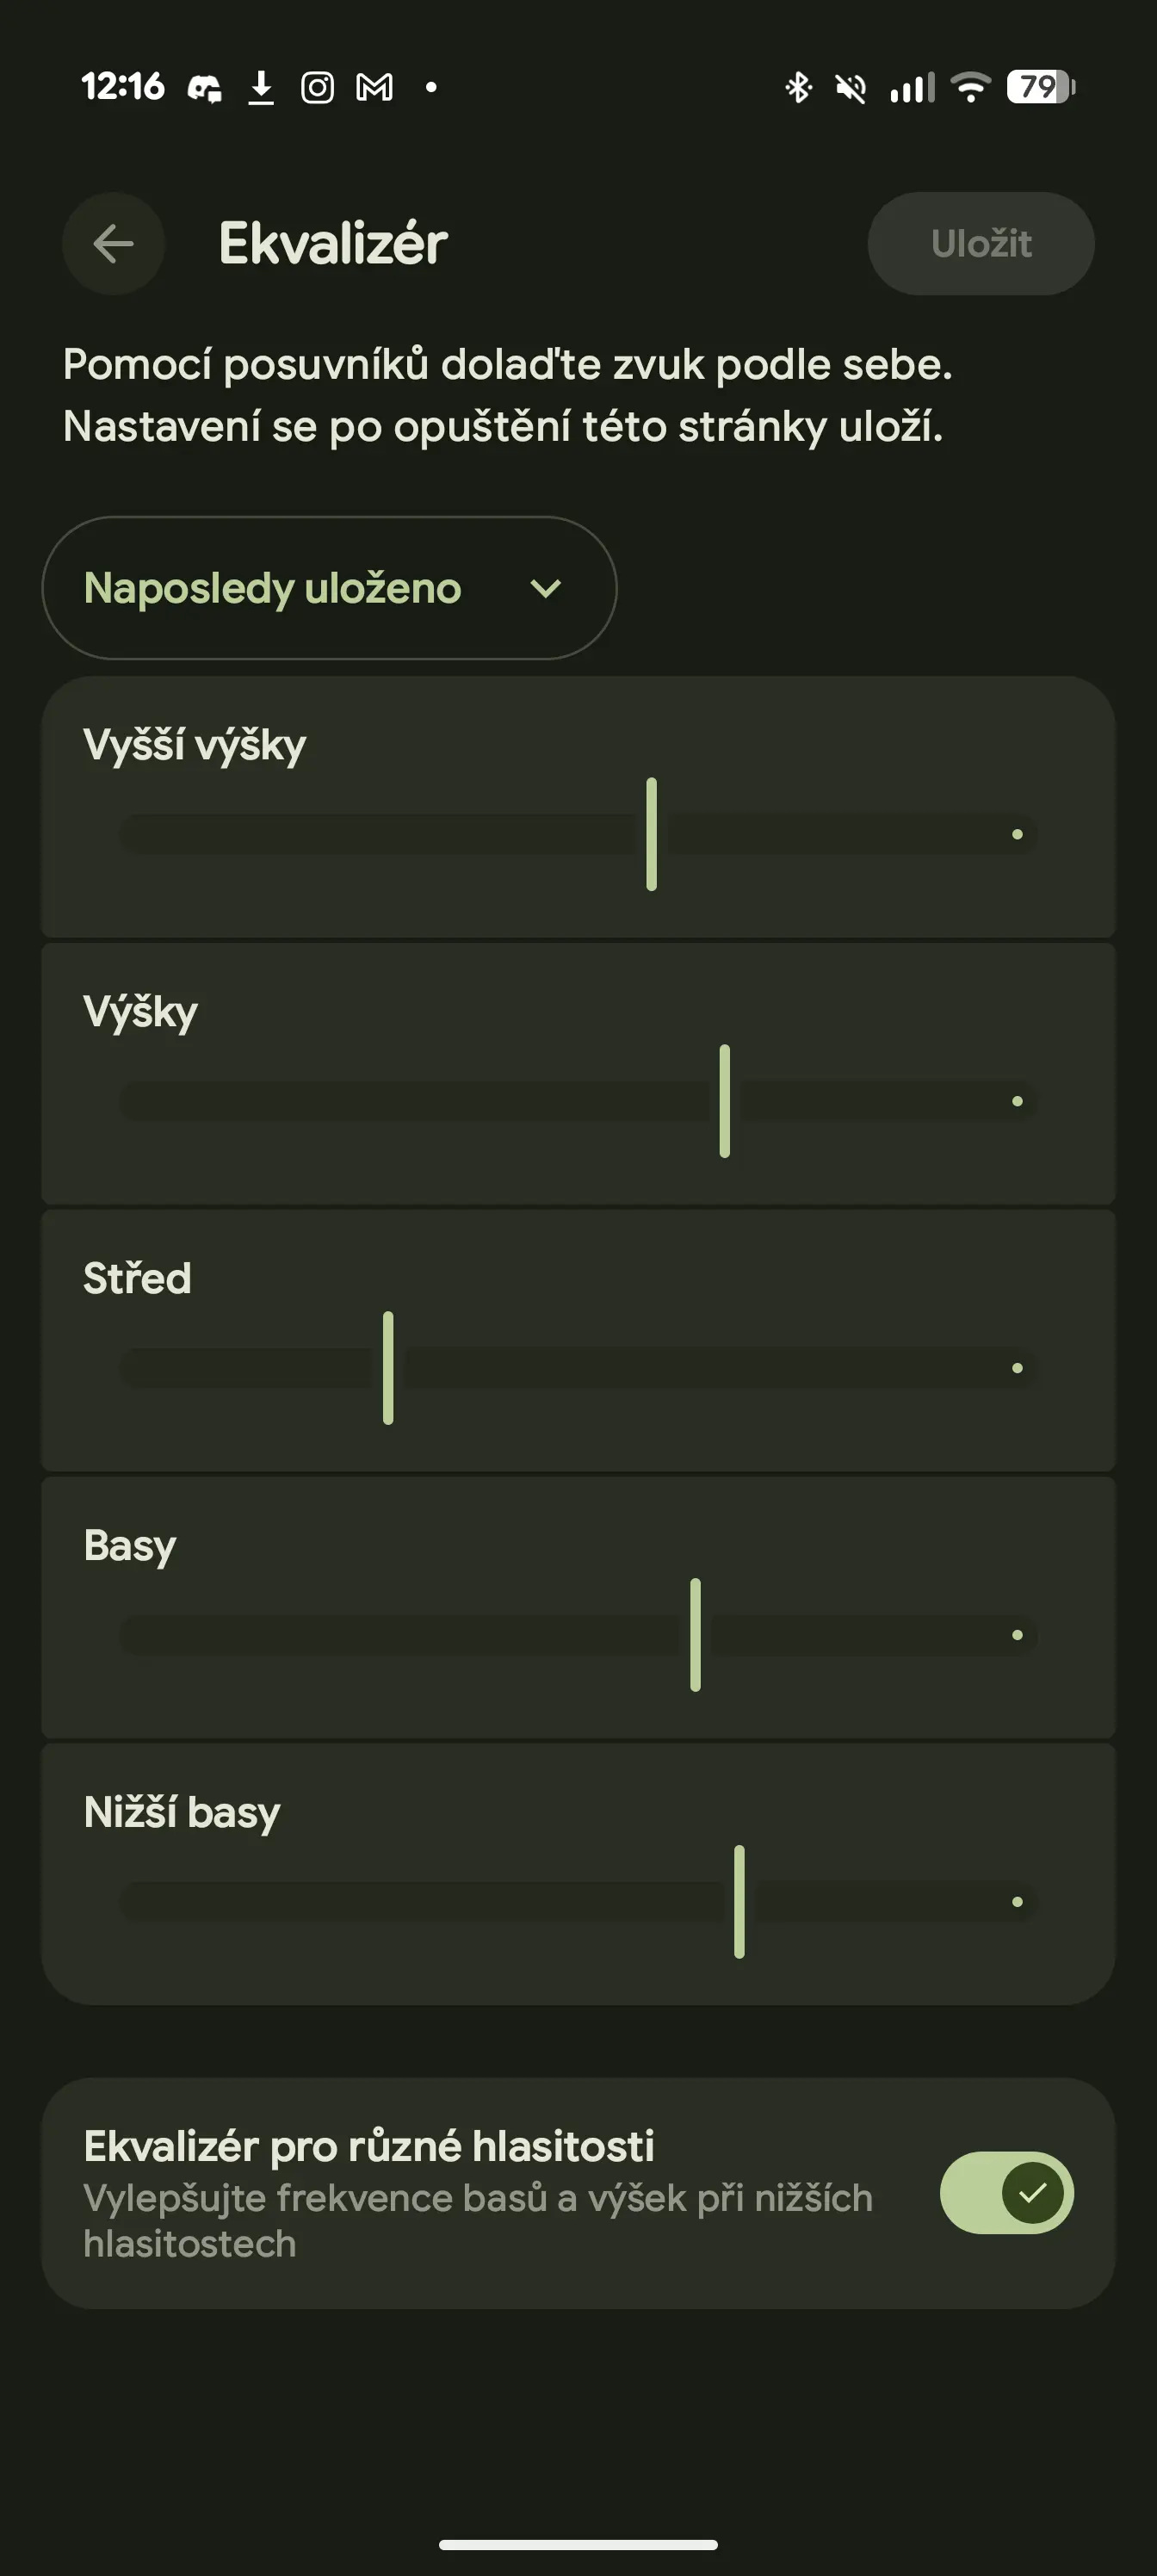Tap the muted sound status icon

pos(850,89)
